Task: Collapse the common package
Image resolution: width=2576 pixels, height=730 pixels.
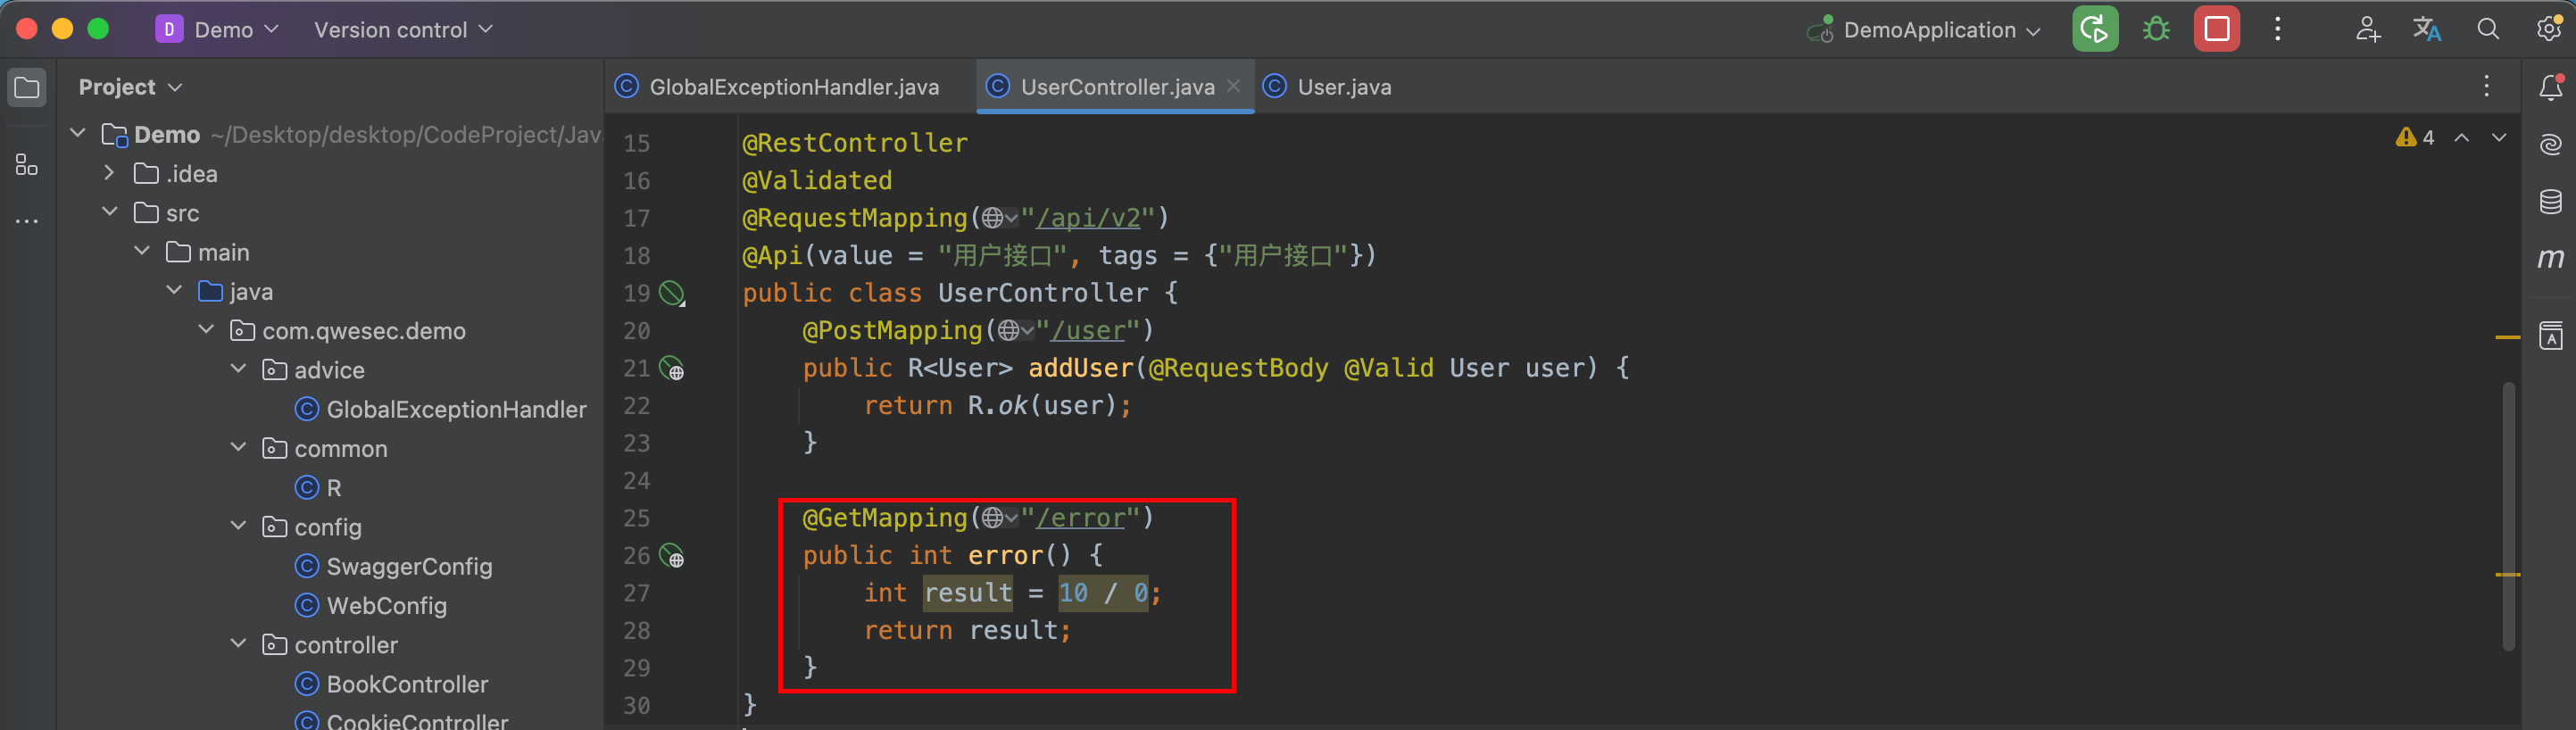Action: pyautogui.click(x=238, y=447)
